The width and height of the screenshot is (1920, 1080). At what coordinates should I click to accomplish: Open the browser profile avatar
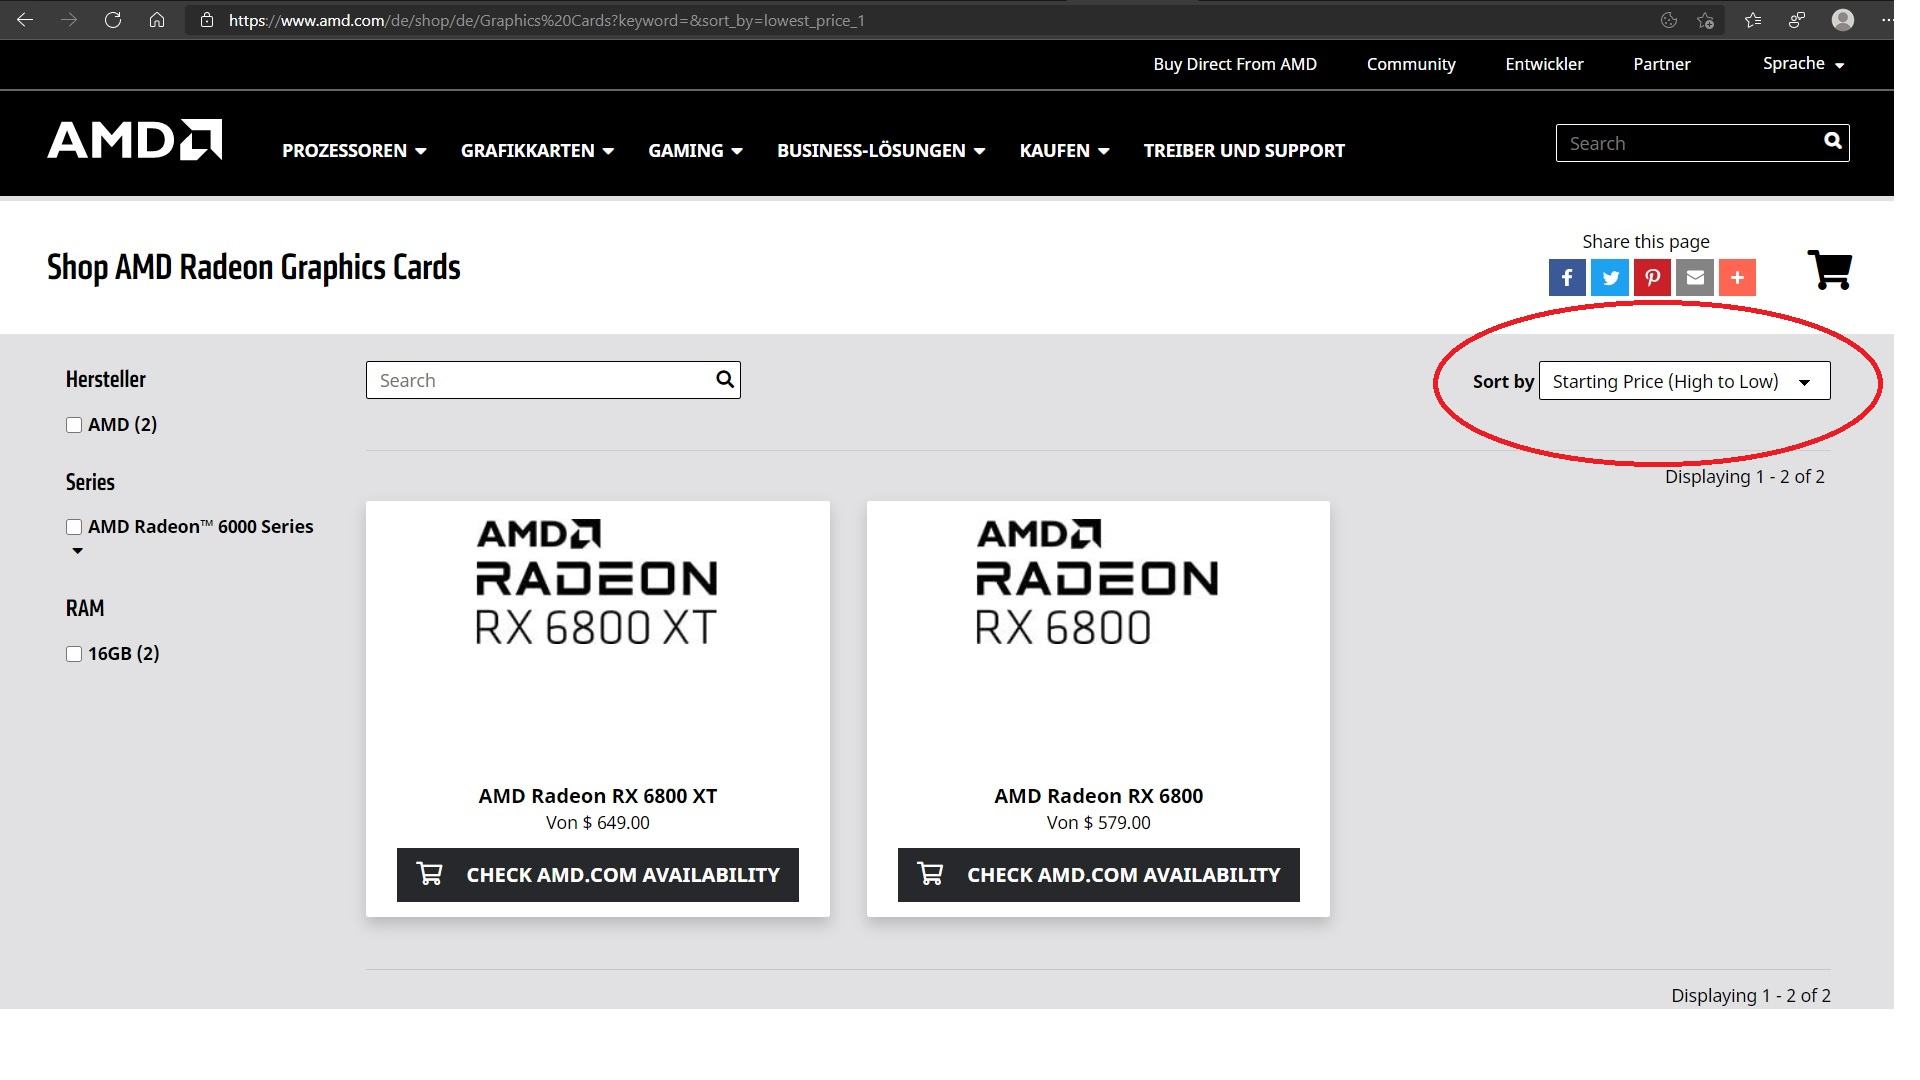pyautogui.click(x=1843, y=20)
